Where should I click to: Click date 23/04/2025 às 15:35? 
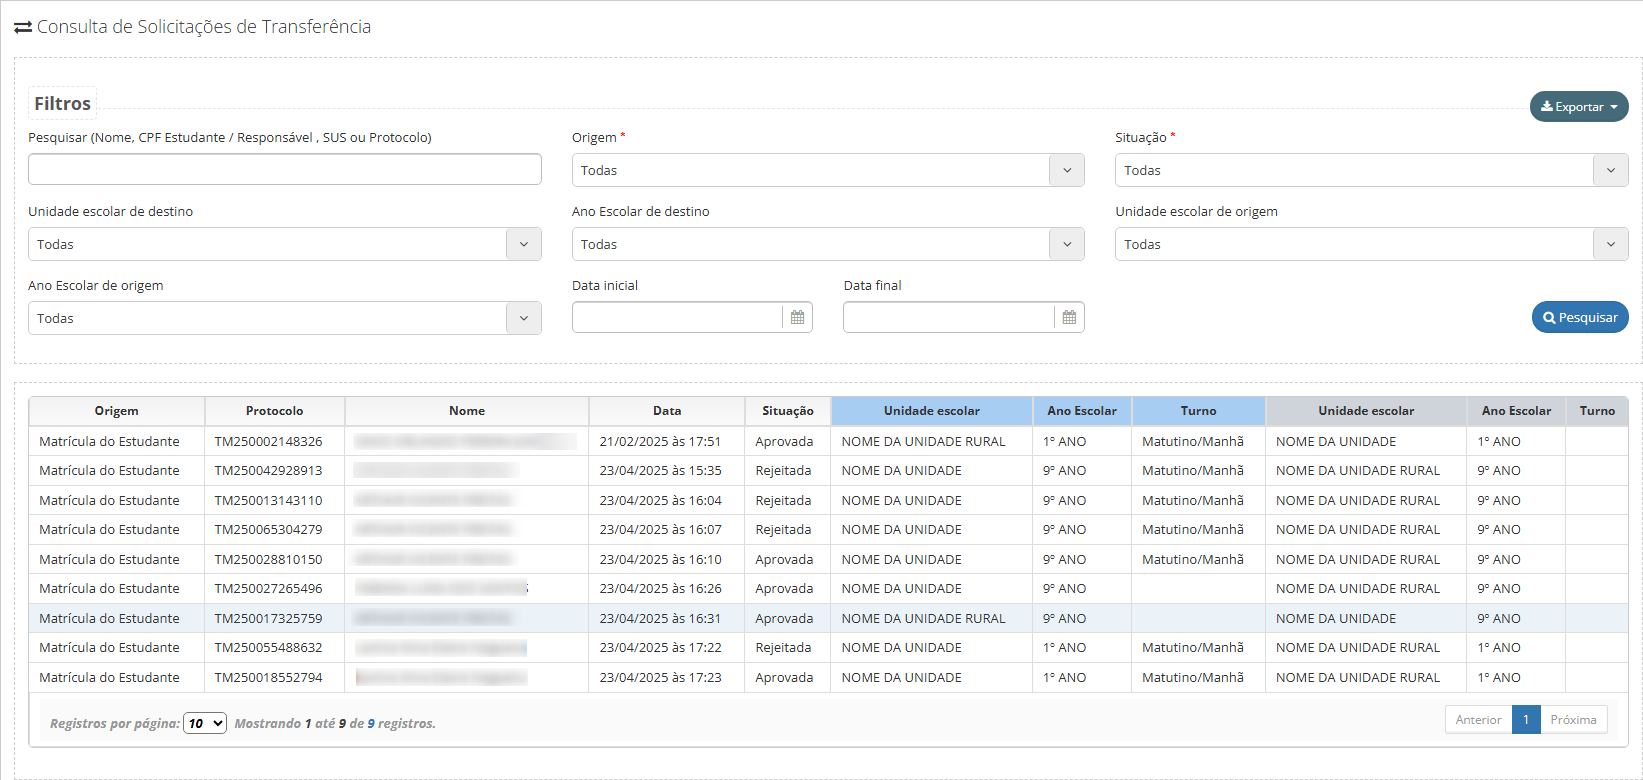tap(660, 470)
